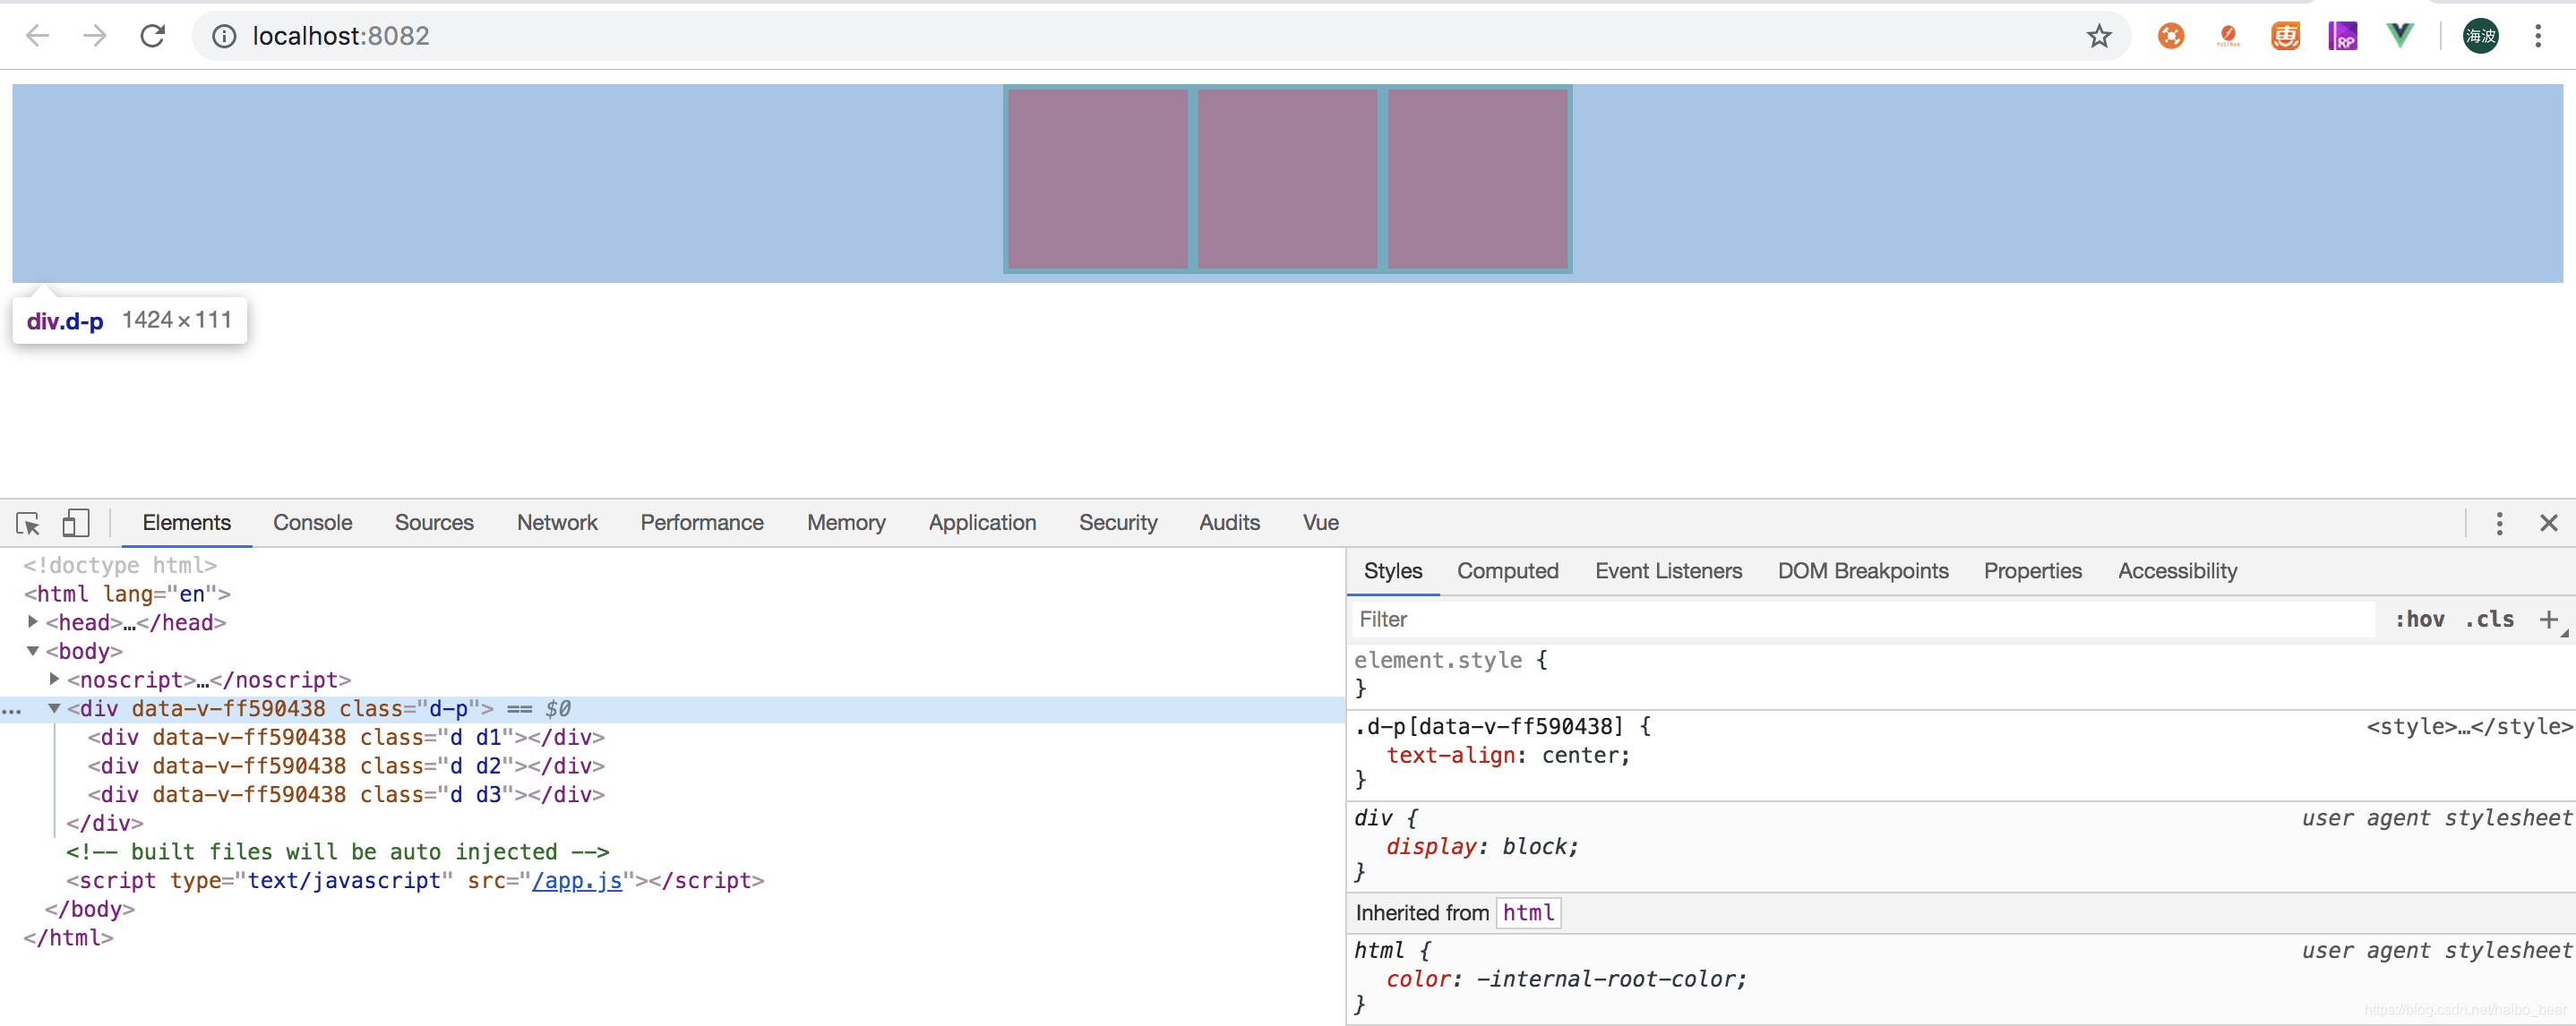Viewport: 2576px width, 1026px height.
Task: Click the browser forward arrow
Action: pos(95,36)
